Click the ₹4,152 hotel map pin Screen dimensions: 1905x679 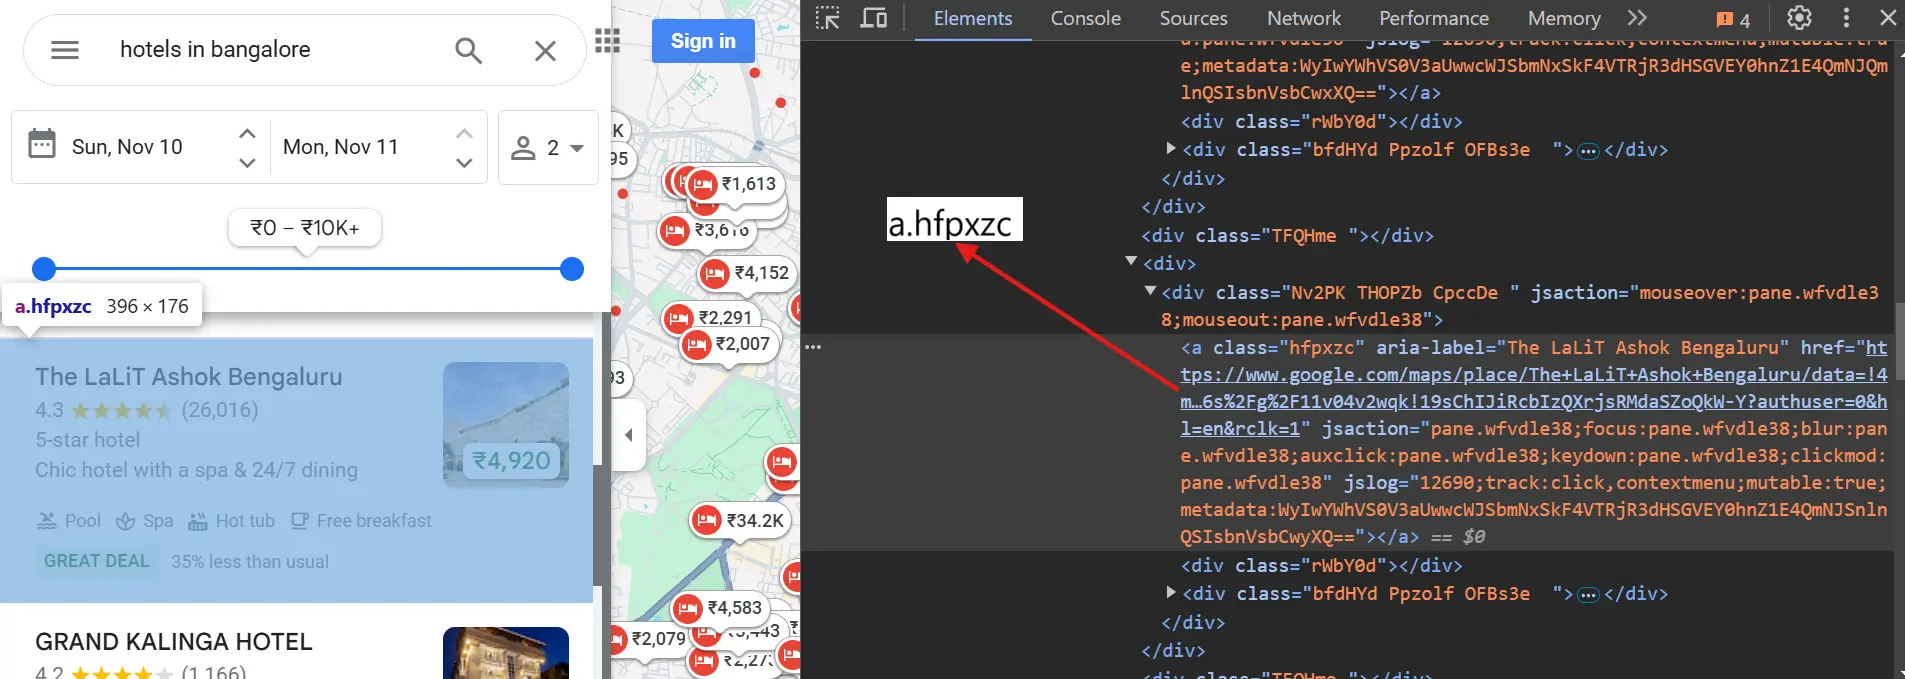point(746,273)
